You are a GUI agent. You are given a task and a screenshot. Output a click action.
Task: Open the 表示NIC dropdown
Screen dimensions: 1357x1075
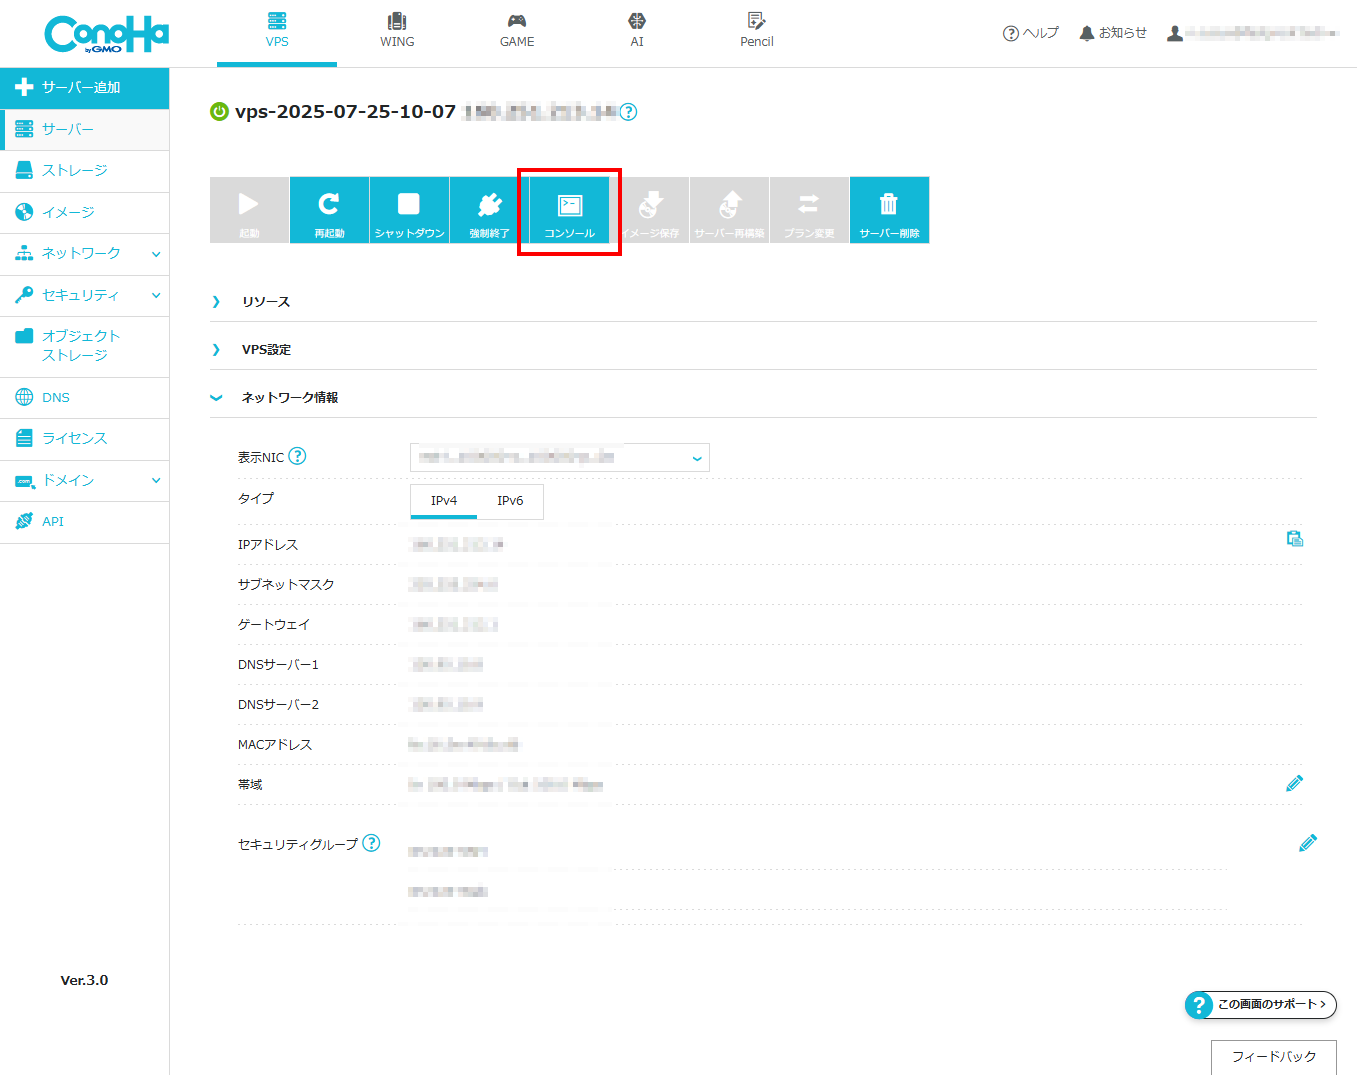click(x=560, y=457)
